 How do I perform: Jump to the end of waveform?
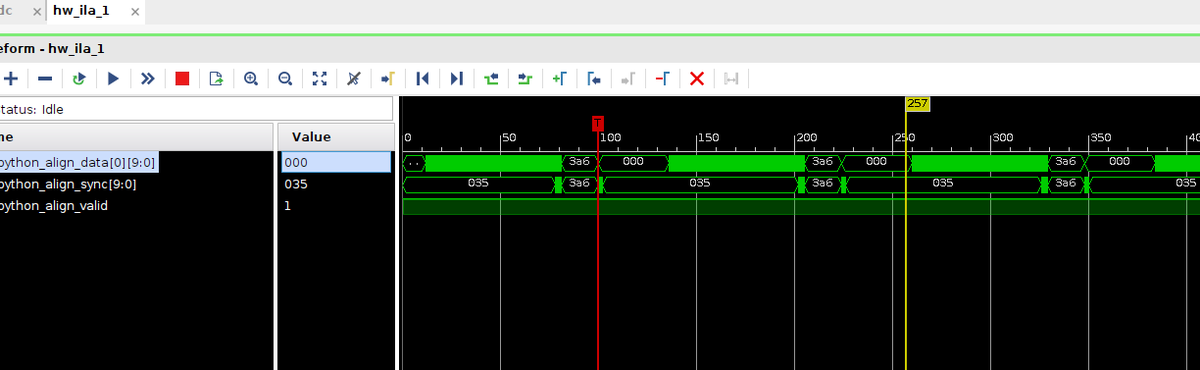coord(456,78)
